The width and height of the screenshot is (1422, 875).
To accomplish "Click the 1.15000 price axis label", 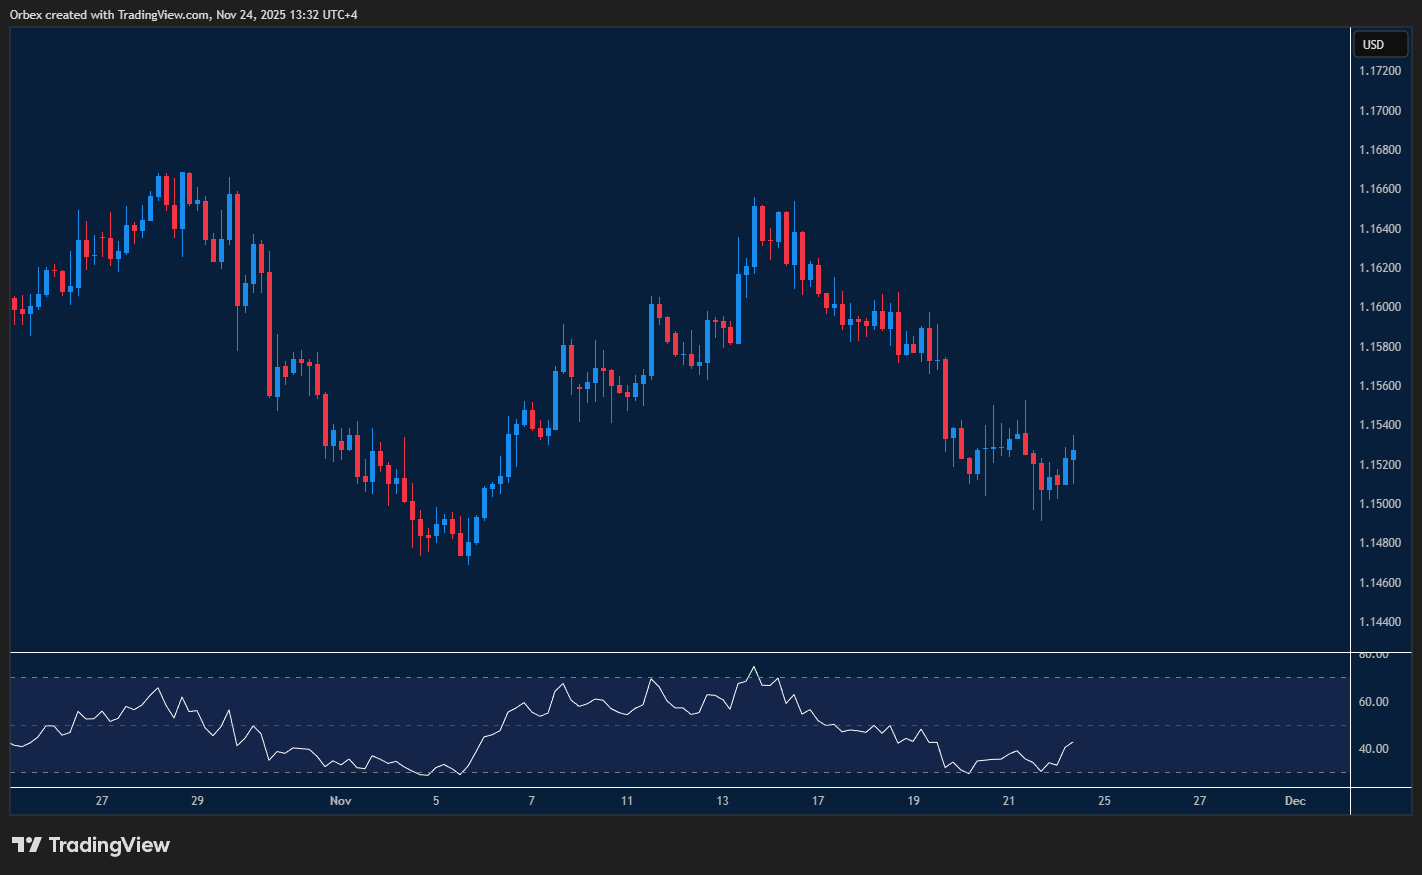I will (1379, 504).
